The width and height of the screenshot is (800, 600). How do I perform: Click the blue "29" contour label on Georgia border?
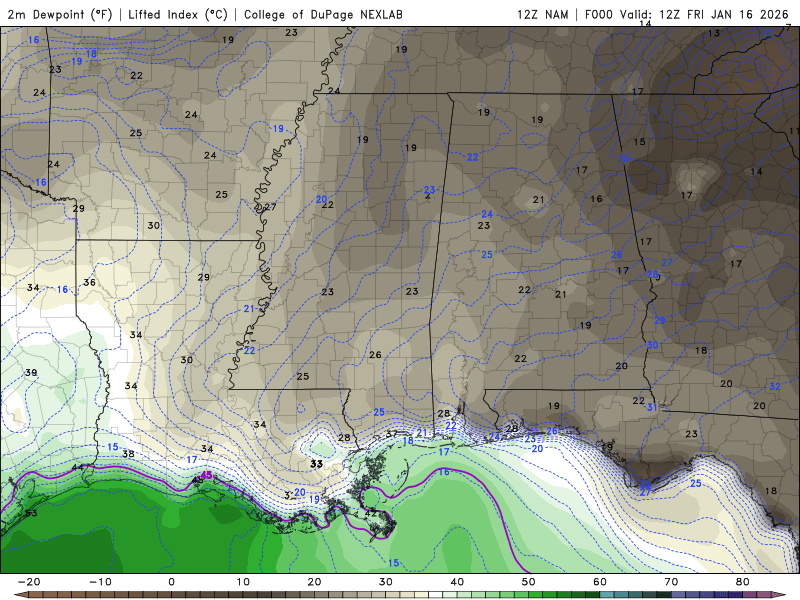tap(660, 320)
